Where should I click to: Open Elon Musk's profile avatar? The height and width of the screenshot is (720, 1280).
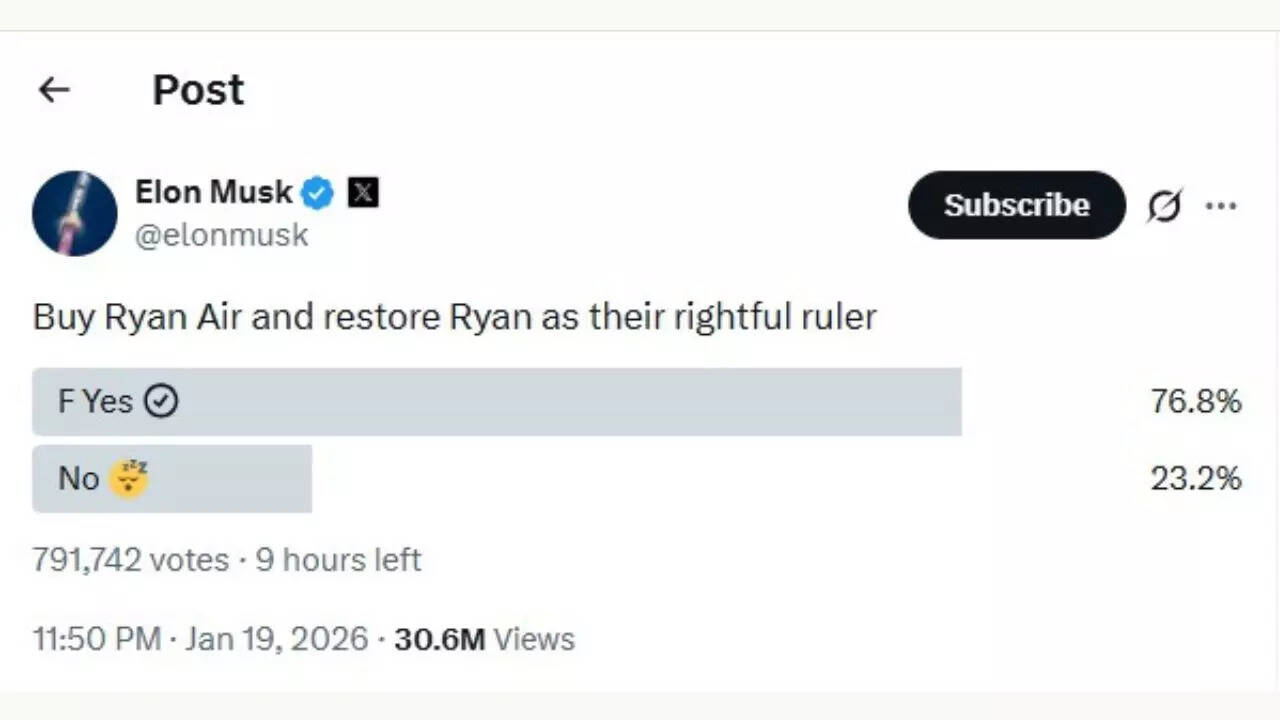[x=75, y=213]
